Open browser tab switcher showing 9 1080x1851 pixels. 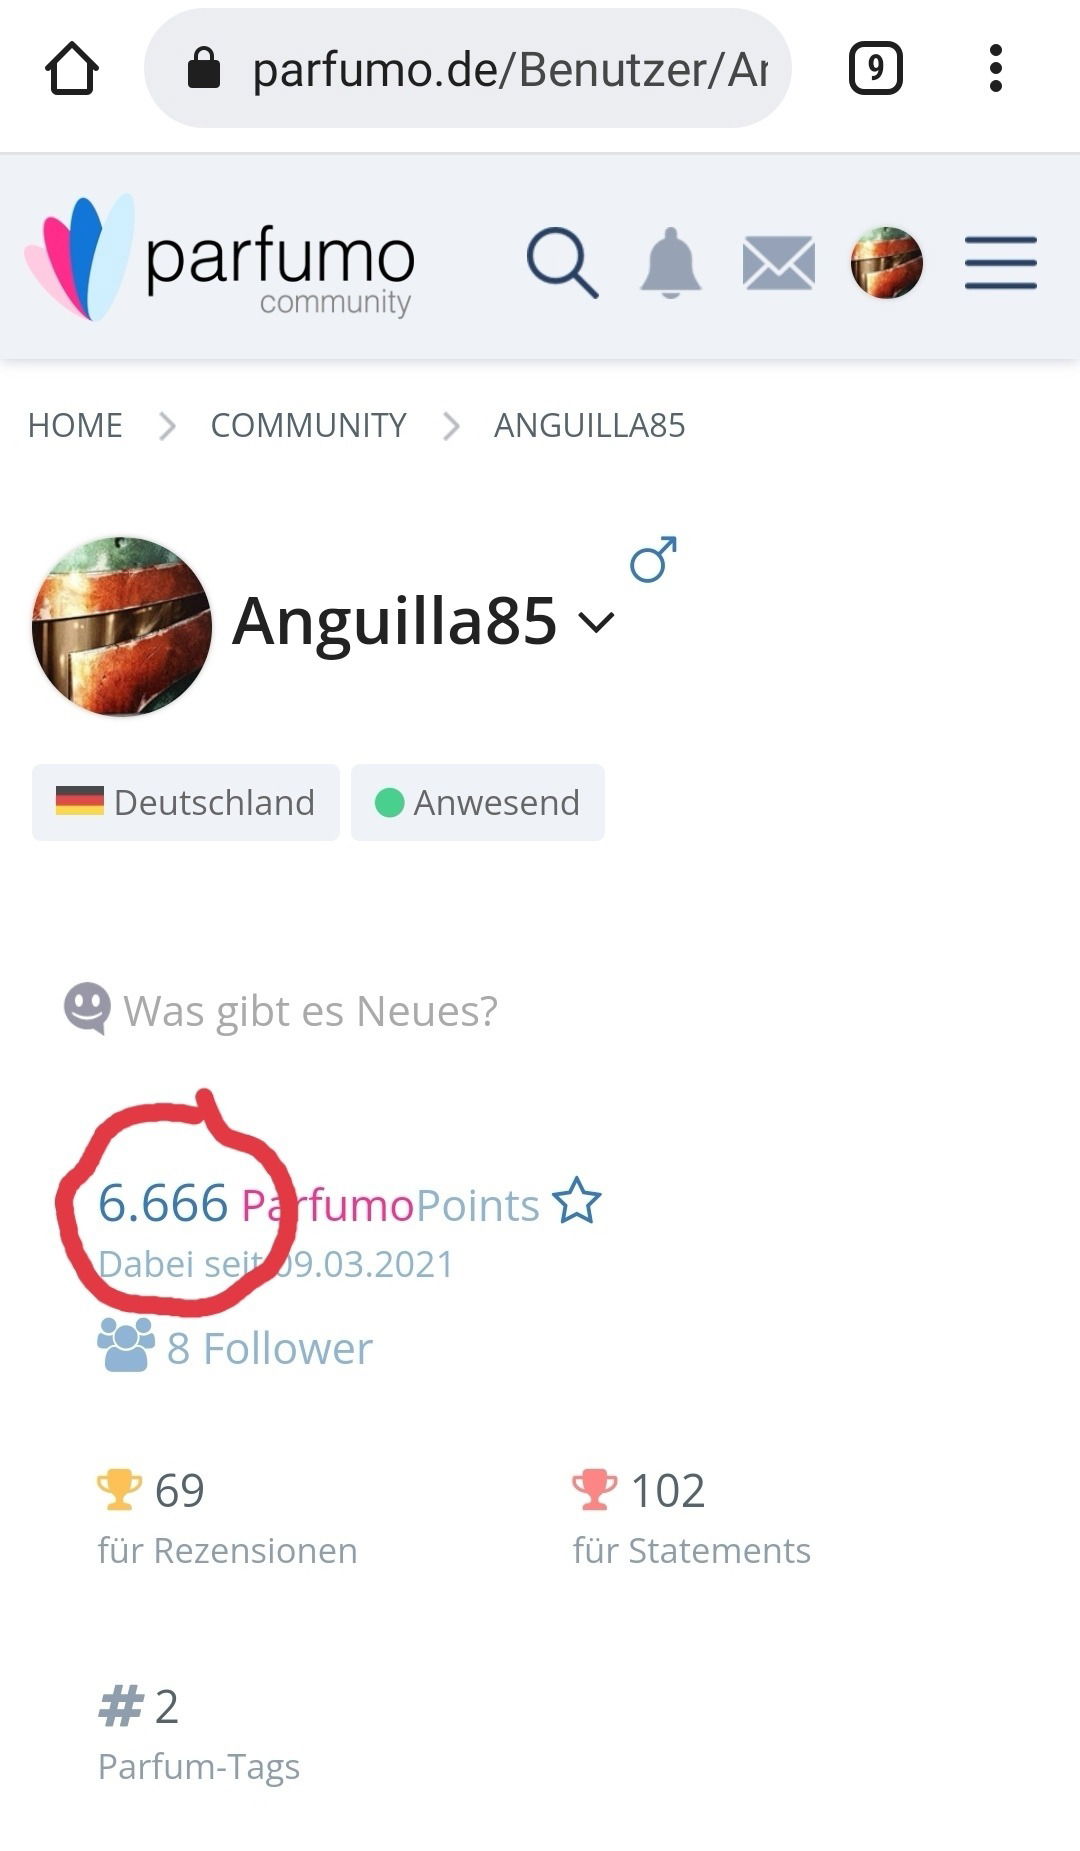[x=876, y=69]
